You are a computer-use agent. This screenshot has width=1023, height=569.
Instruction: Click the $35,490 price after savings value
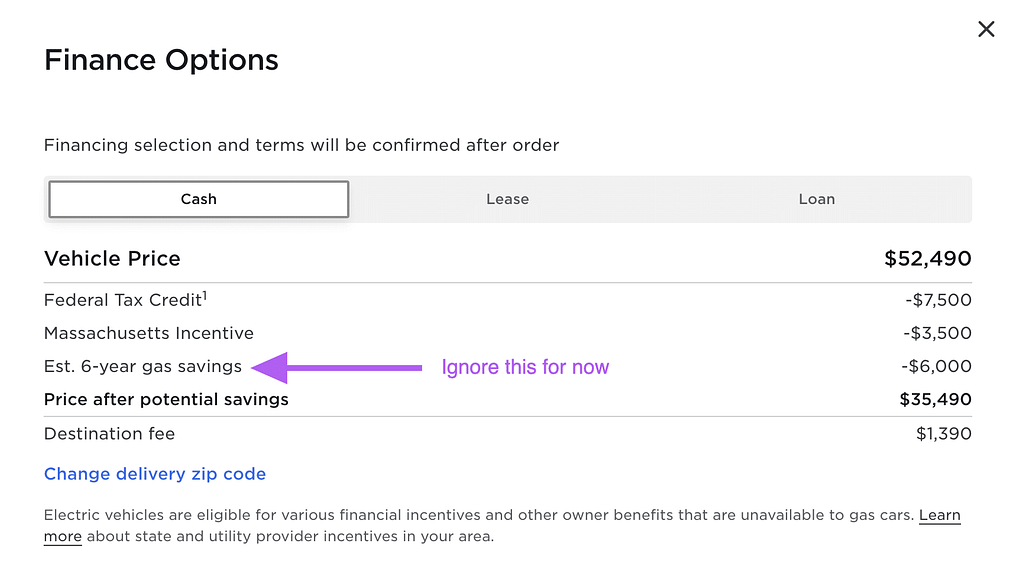pos(935,399)
